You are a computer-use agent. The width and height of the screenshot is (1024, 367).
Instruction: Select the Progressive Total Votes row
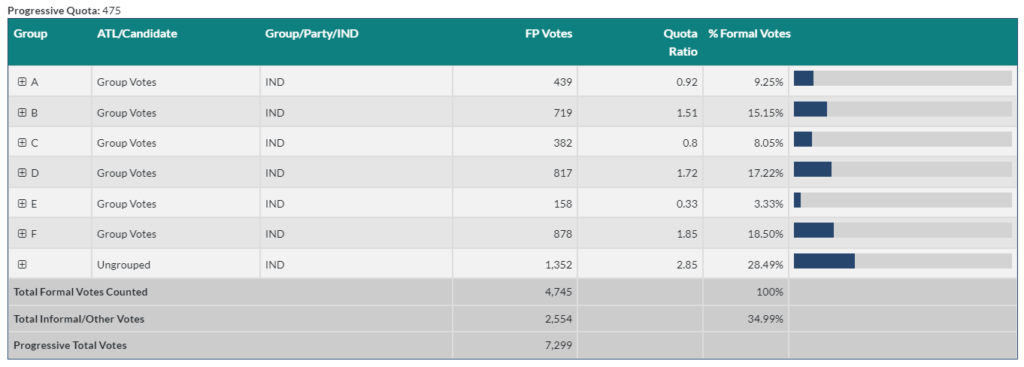pyautogui.click(x=512, y=345)
